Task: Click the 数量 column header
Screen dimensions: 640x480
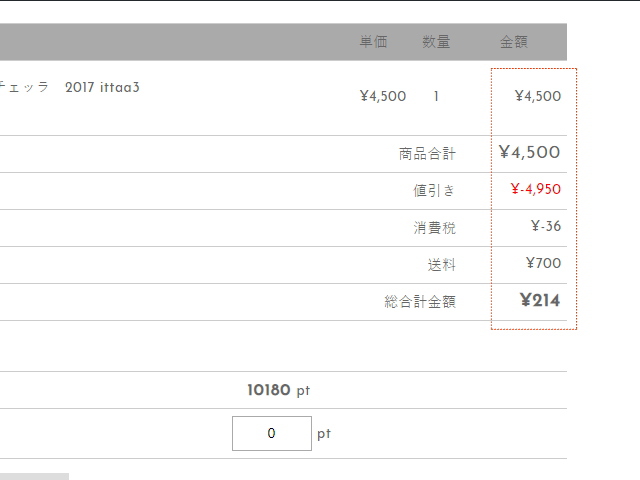Action: pyautogui.click(x=436, y=42)
